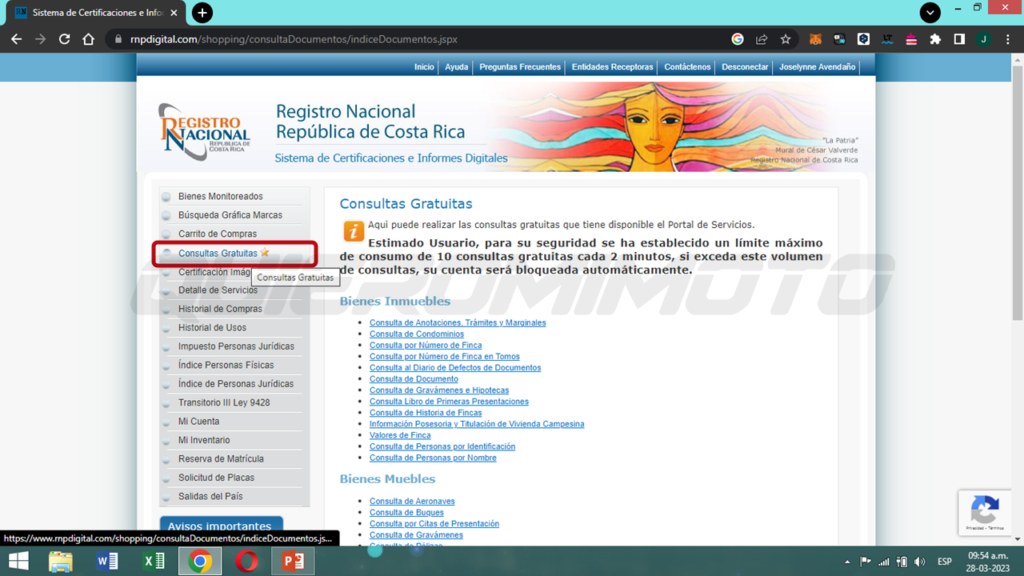Open the profile J avatar
Screen dimensions: 1024x576
coord(984,39)
